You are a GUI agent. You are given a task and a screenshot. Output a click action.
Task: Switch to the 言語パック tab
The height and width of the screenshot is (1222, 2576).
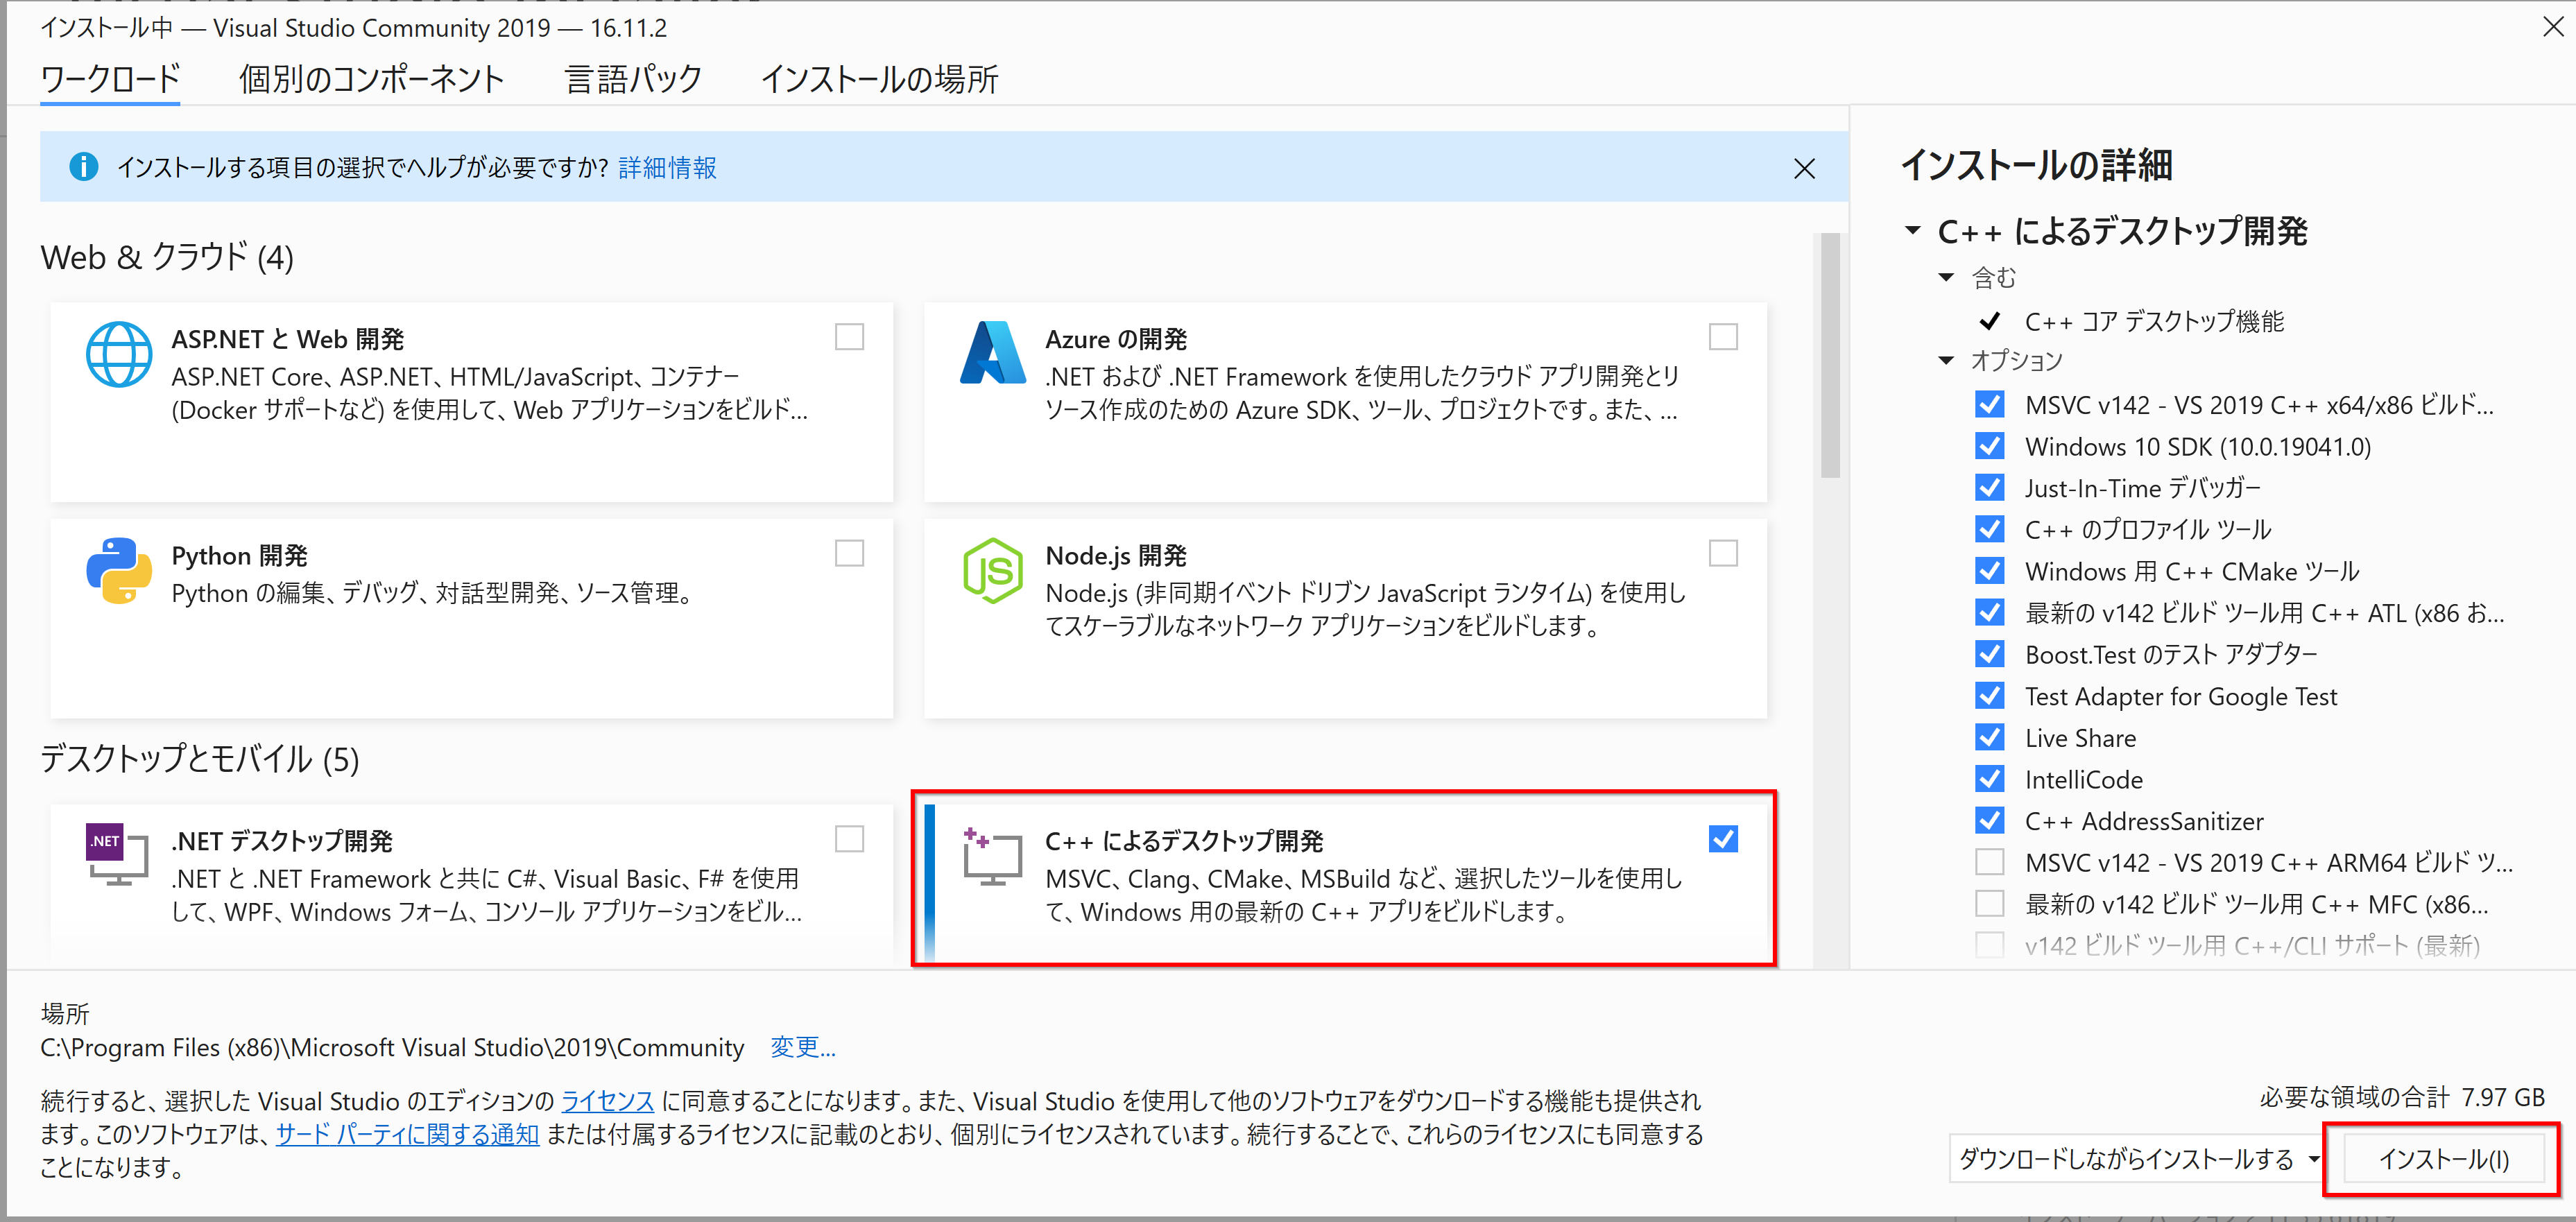tap(634, 79)
